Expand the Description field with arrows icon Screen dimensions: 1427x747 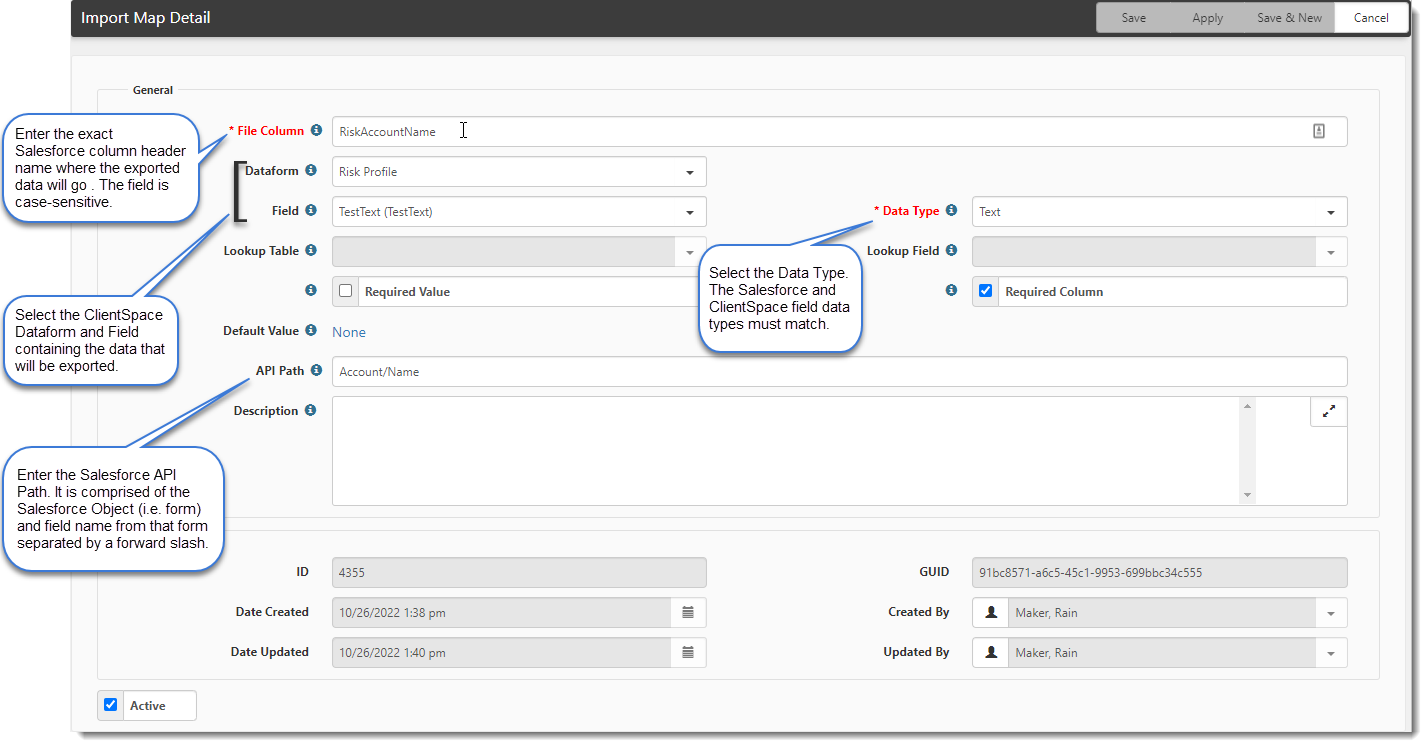tap(1328, 411)
